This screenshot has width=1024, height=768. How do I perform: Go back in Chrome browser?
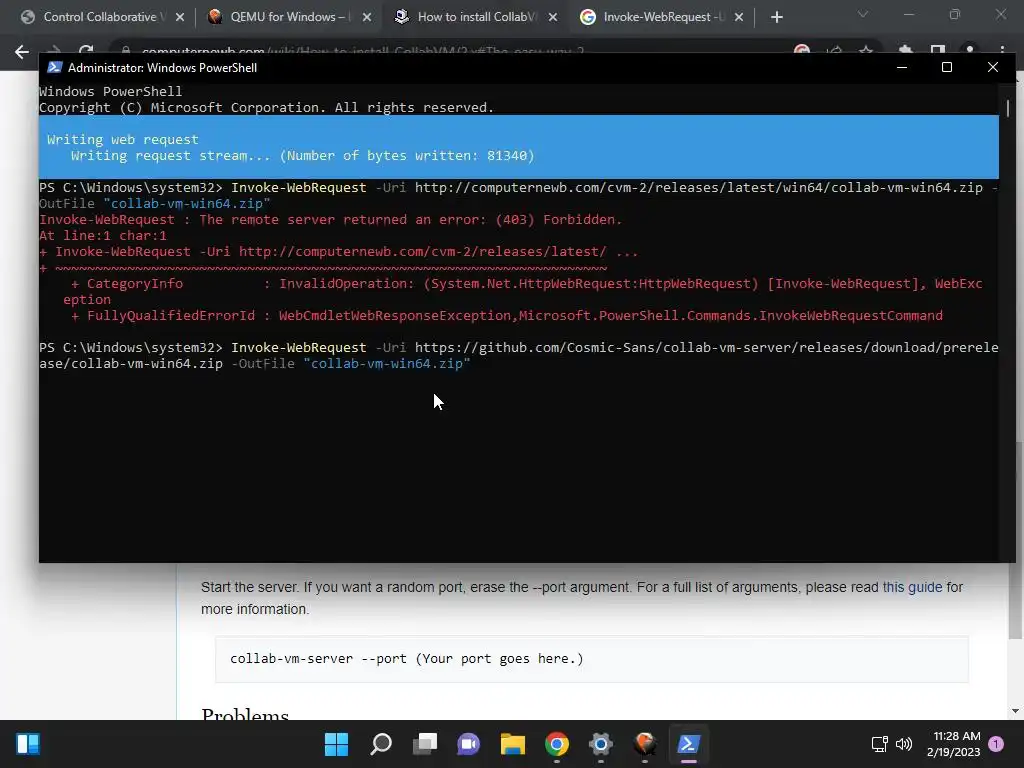22,51
